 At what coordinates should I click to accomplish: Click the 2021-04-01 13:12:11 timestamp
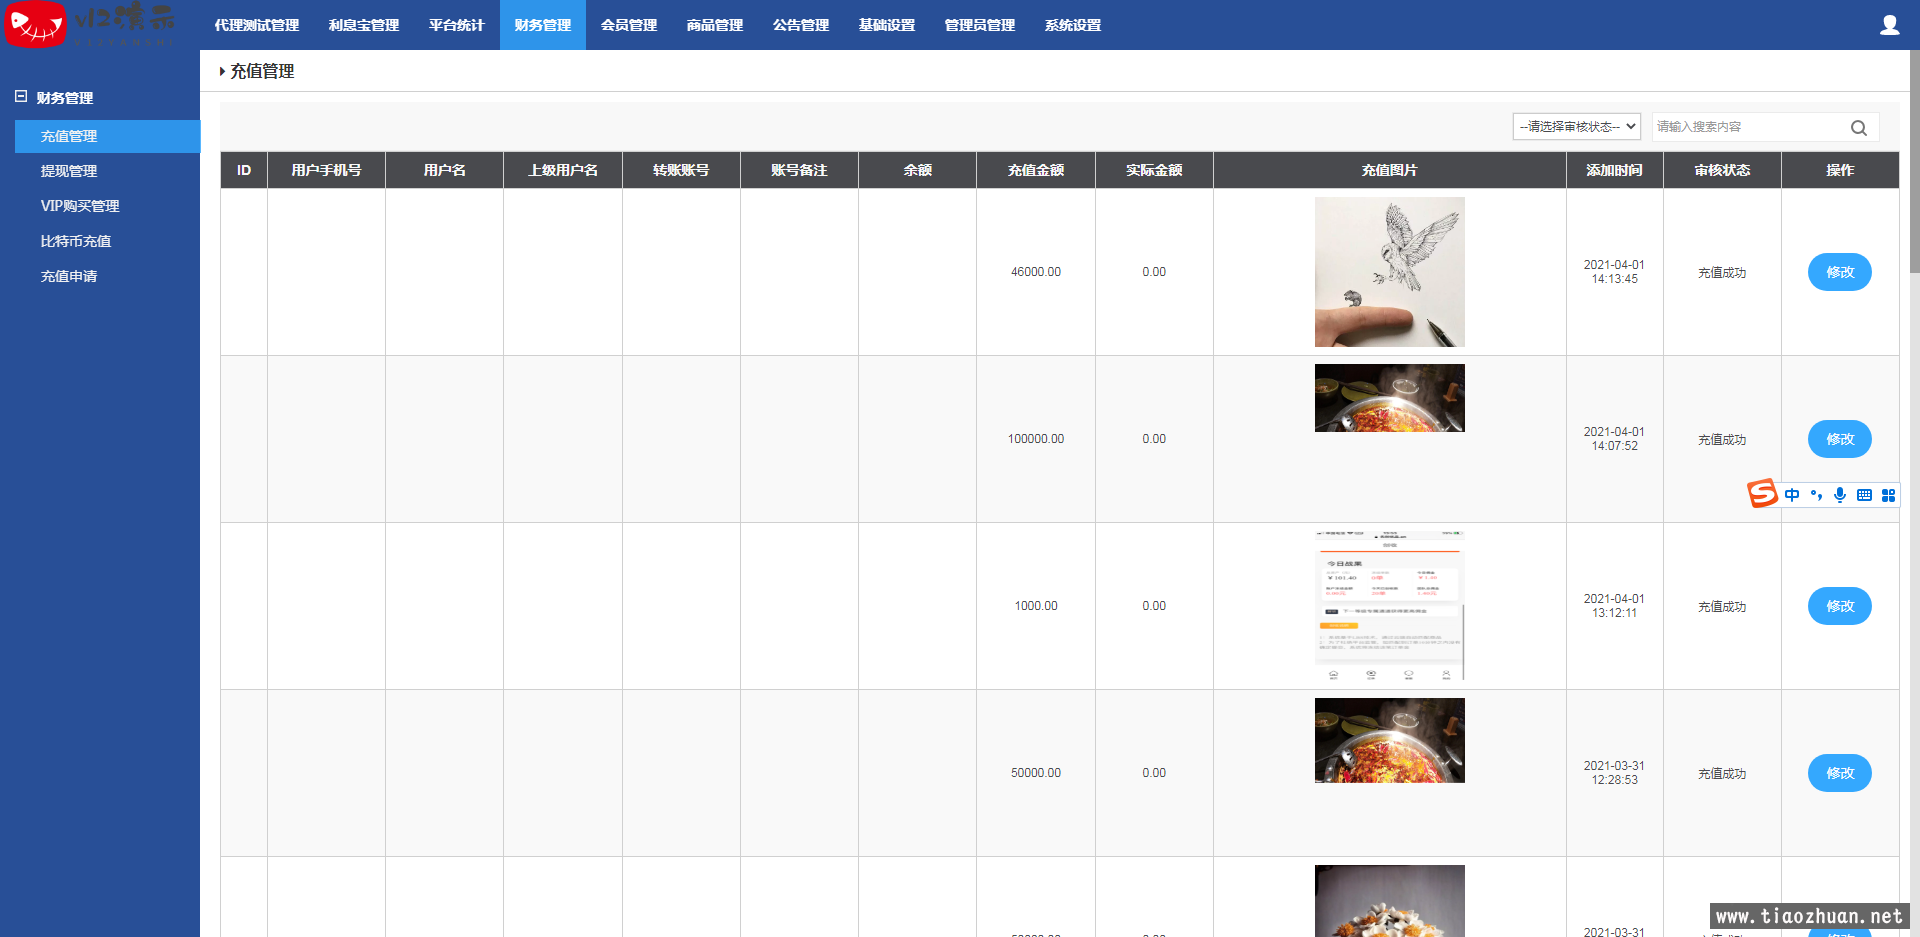point(1614,606)
